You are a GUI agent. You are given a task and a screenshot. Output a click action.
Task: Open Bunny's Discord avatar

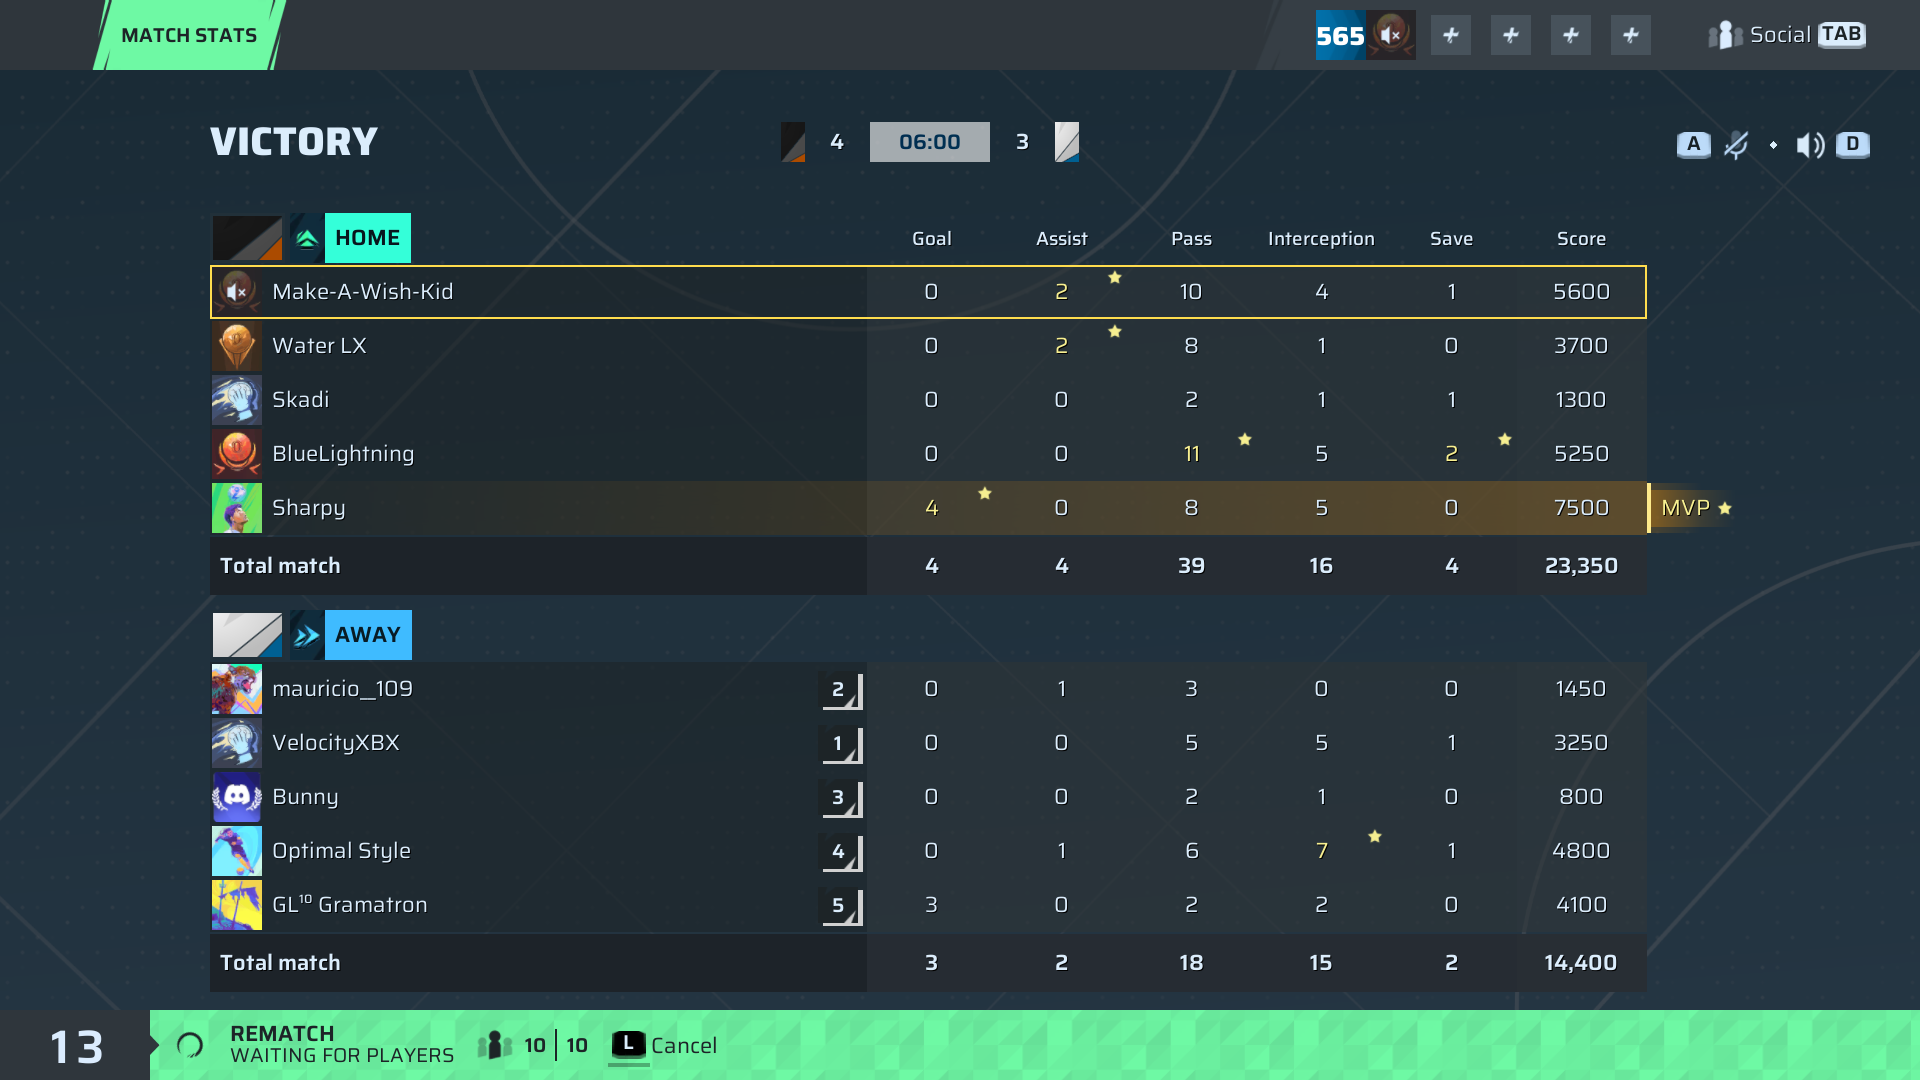click(x=237, y=797)
